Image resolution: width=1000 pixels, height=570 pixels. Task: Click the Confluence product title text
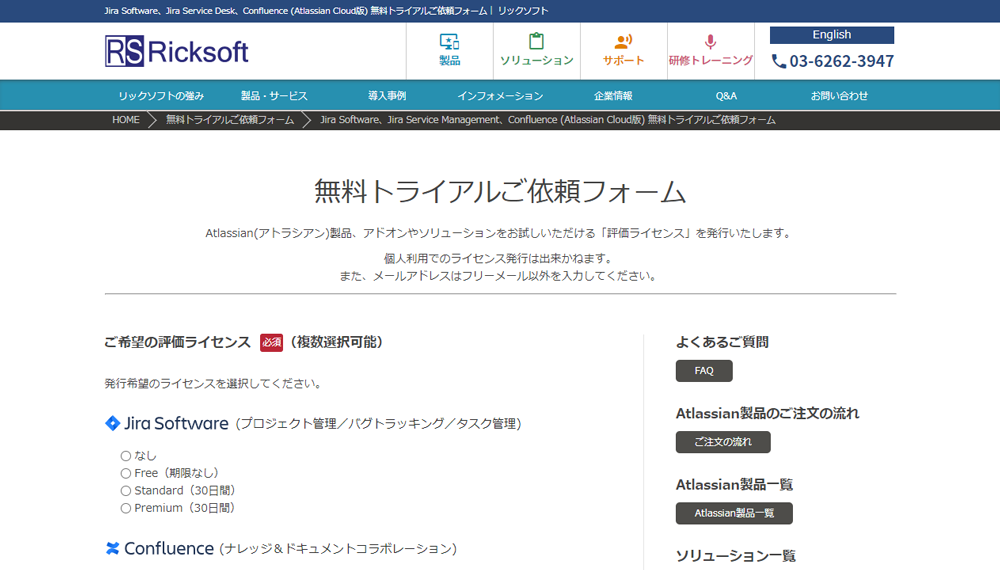click(169, 548)
